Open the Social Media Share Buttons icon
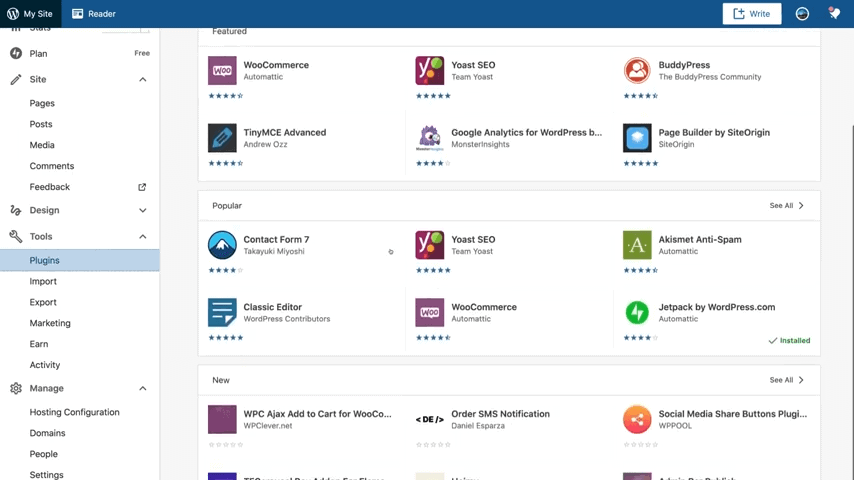 pyautogui.click(x=637, y=419)
